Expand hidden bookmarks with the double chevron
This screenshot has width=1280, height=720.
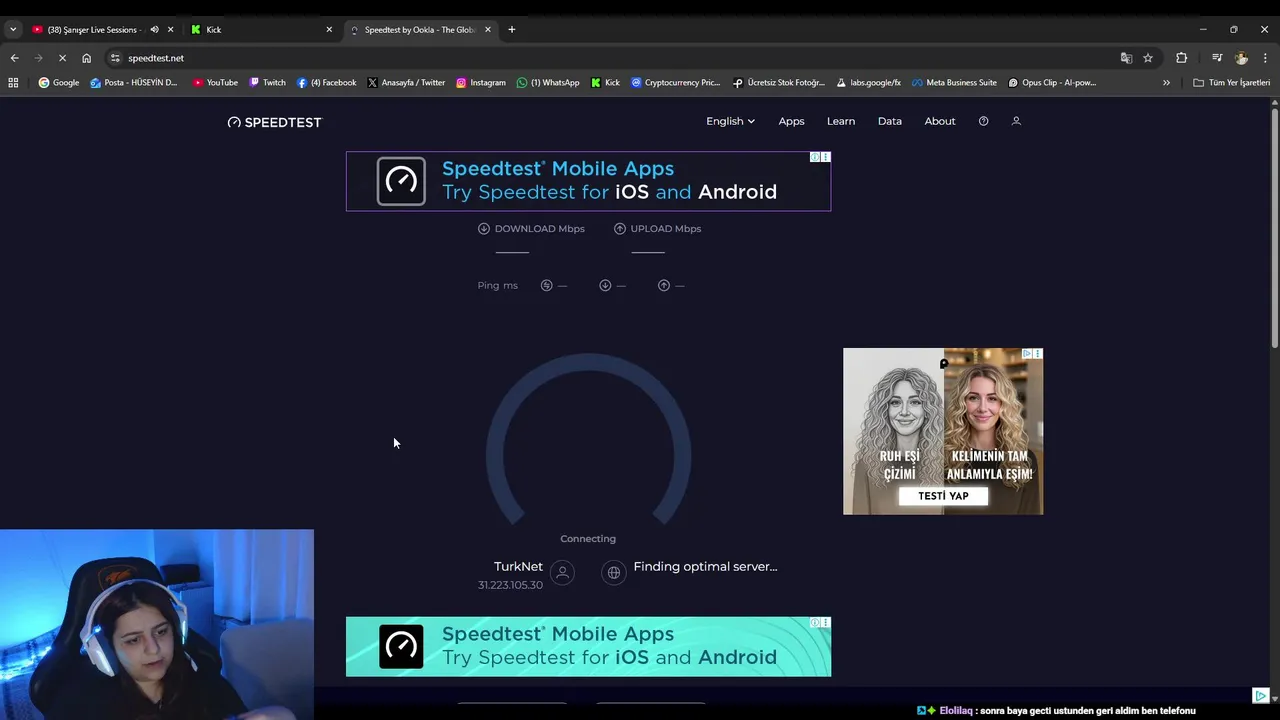tap(1166, 83)
